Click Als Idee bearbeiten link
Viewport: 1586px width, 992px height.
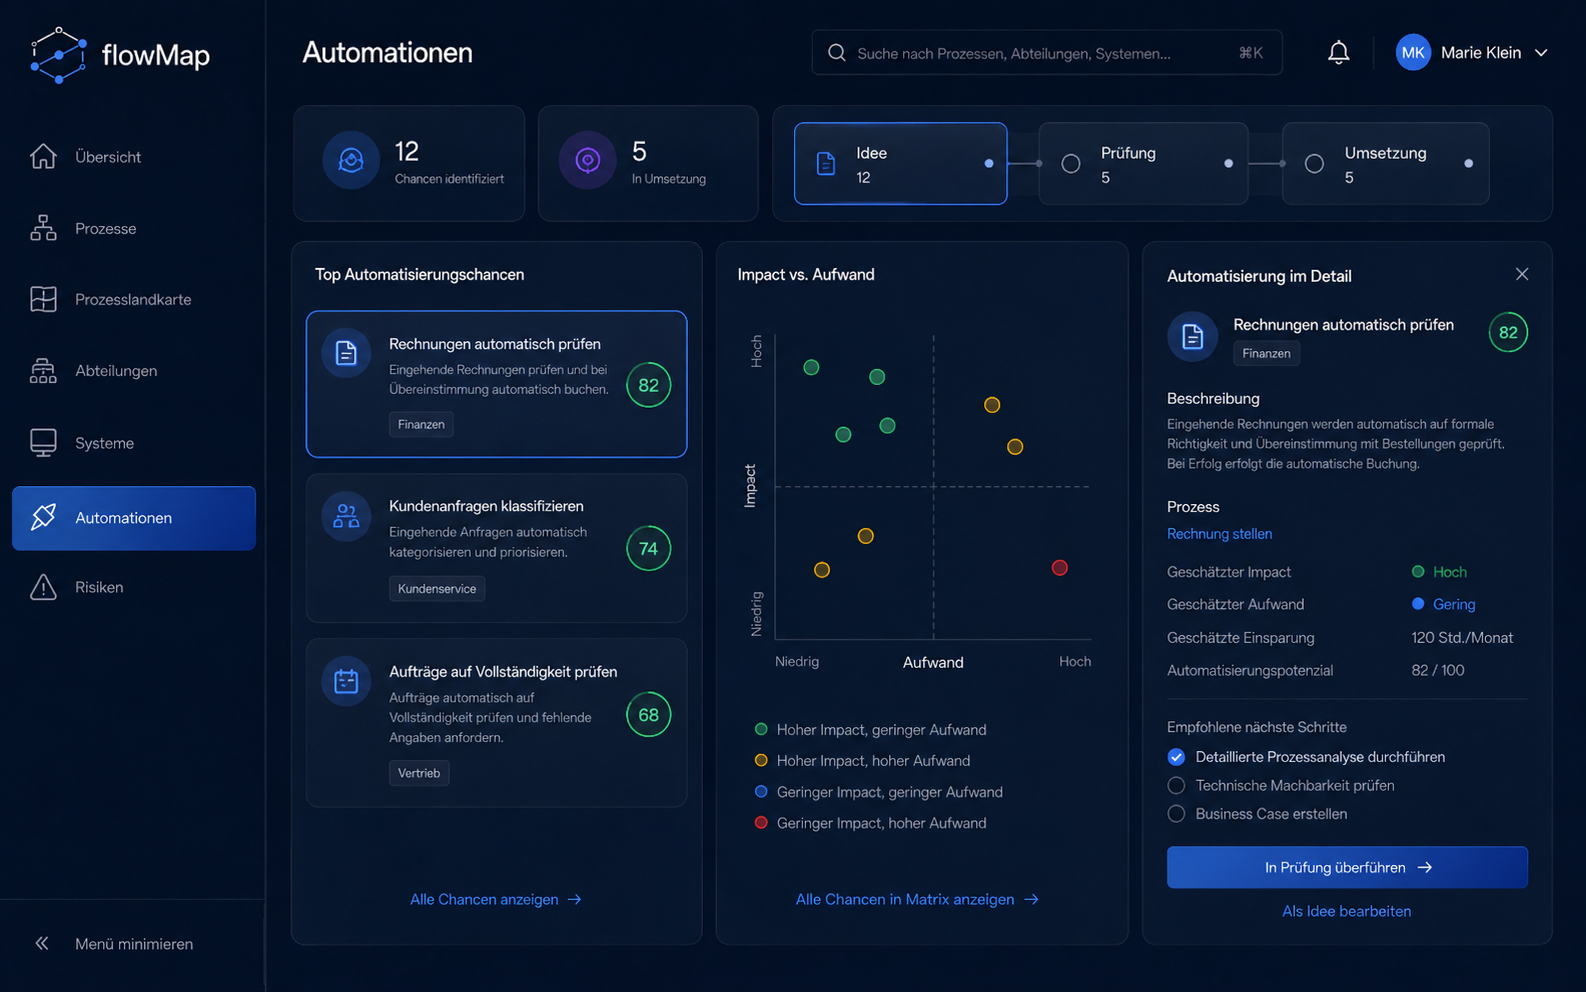1347,911
